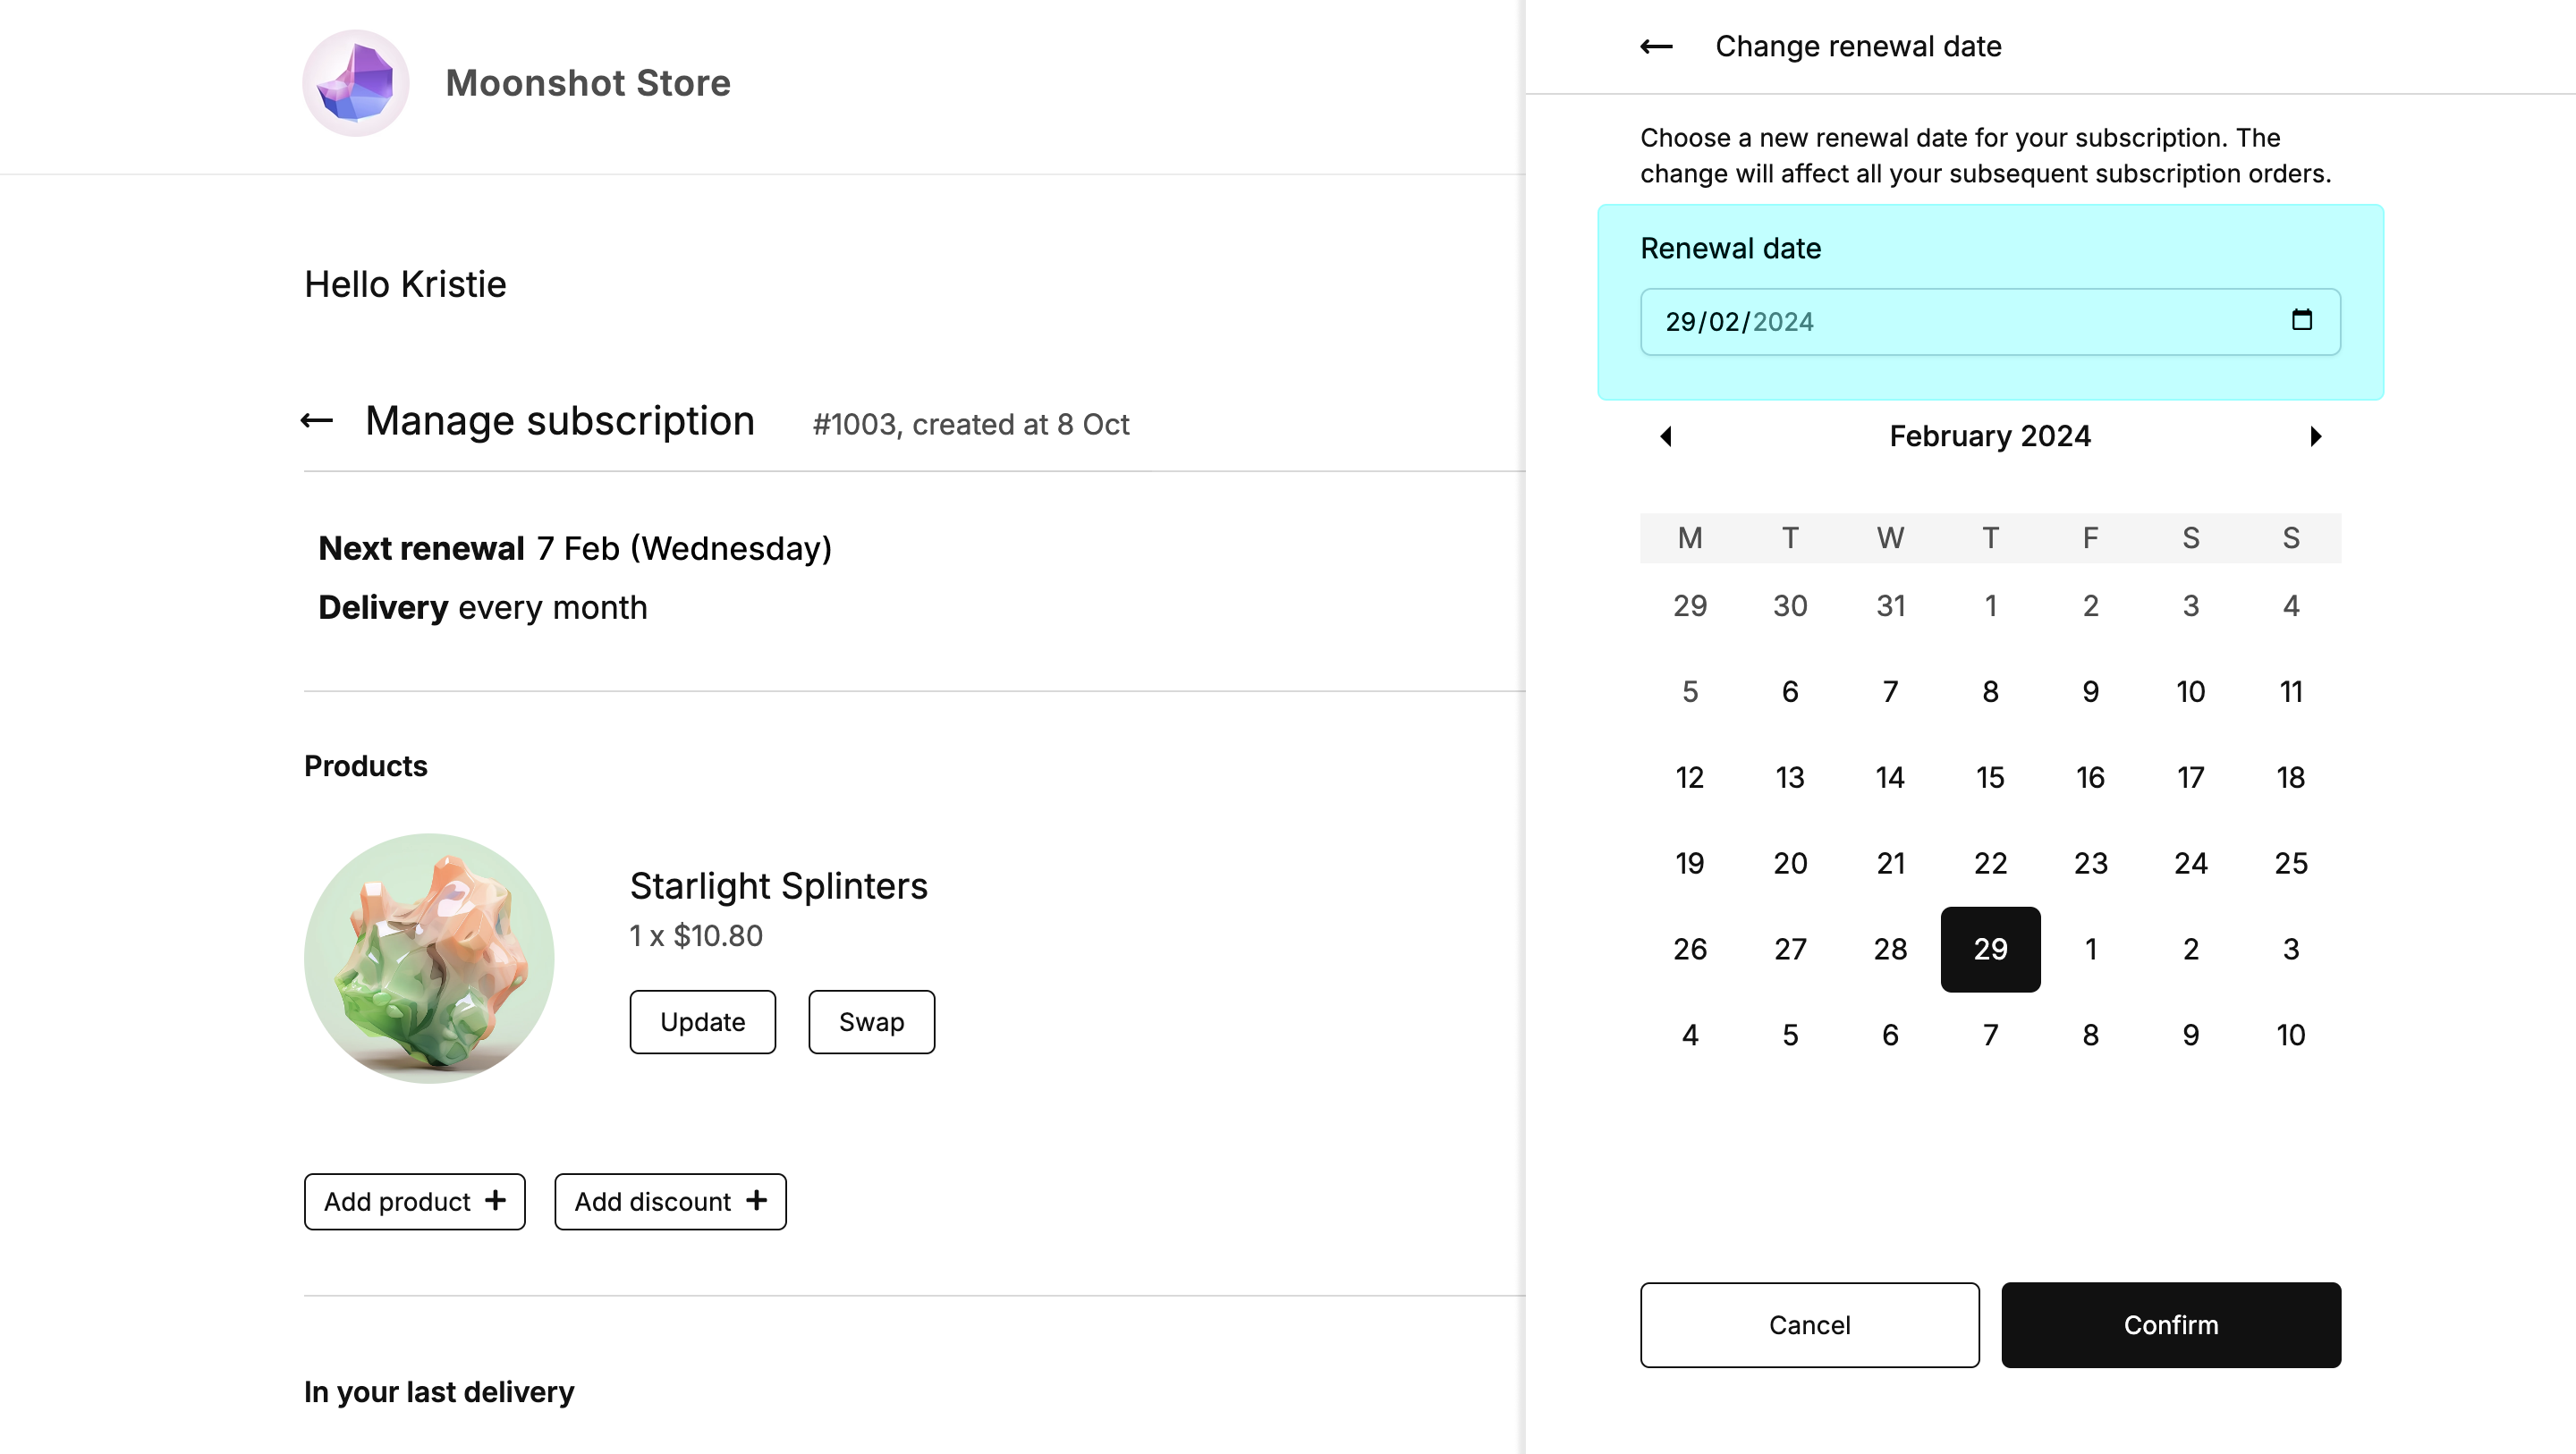Click the 1 x $10.80 price text
The height and width of the screenshot is (1454, 2576).
pyautogui.click(x=696, y=935)
